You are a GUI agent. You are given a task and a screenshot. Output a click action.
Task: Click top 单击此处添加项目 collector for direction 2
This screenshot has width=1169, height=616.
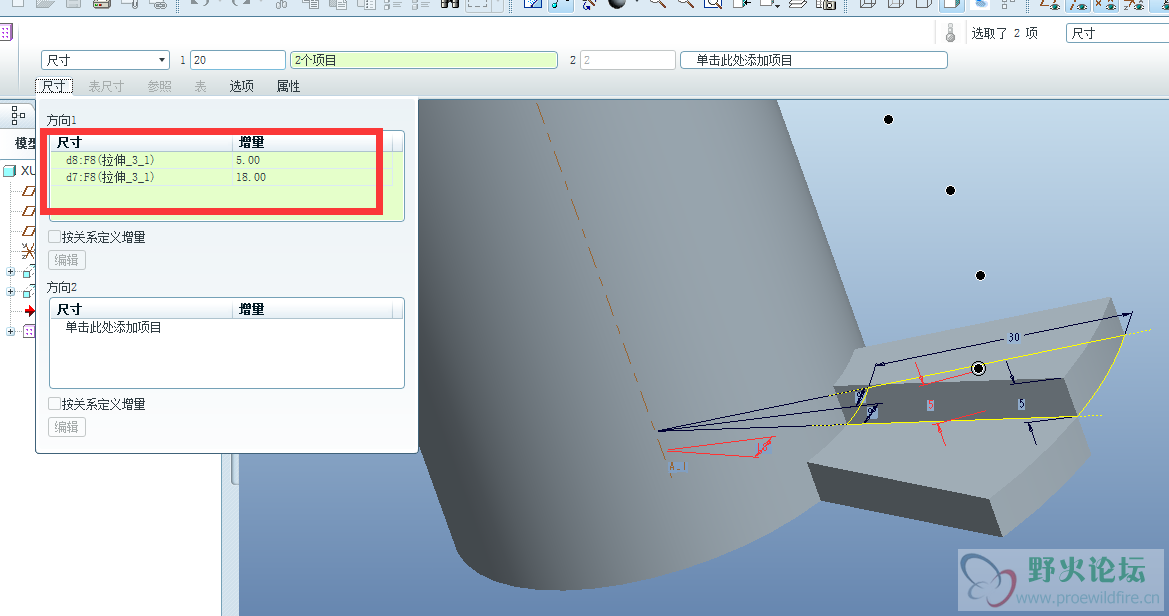813,60
